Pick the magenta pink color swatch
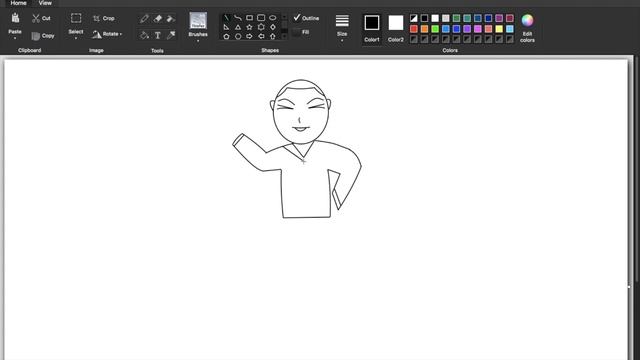 point(478,29)
